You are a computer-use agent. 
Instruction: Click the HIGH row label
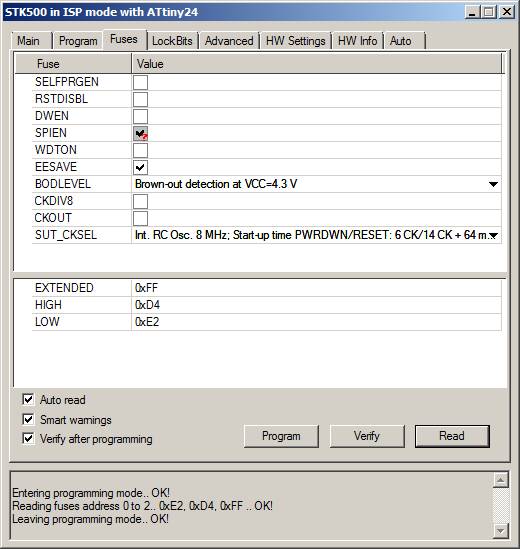[48, 305]
